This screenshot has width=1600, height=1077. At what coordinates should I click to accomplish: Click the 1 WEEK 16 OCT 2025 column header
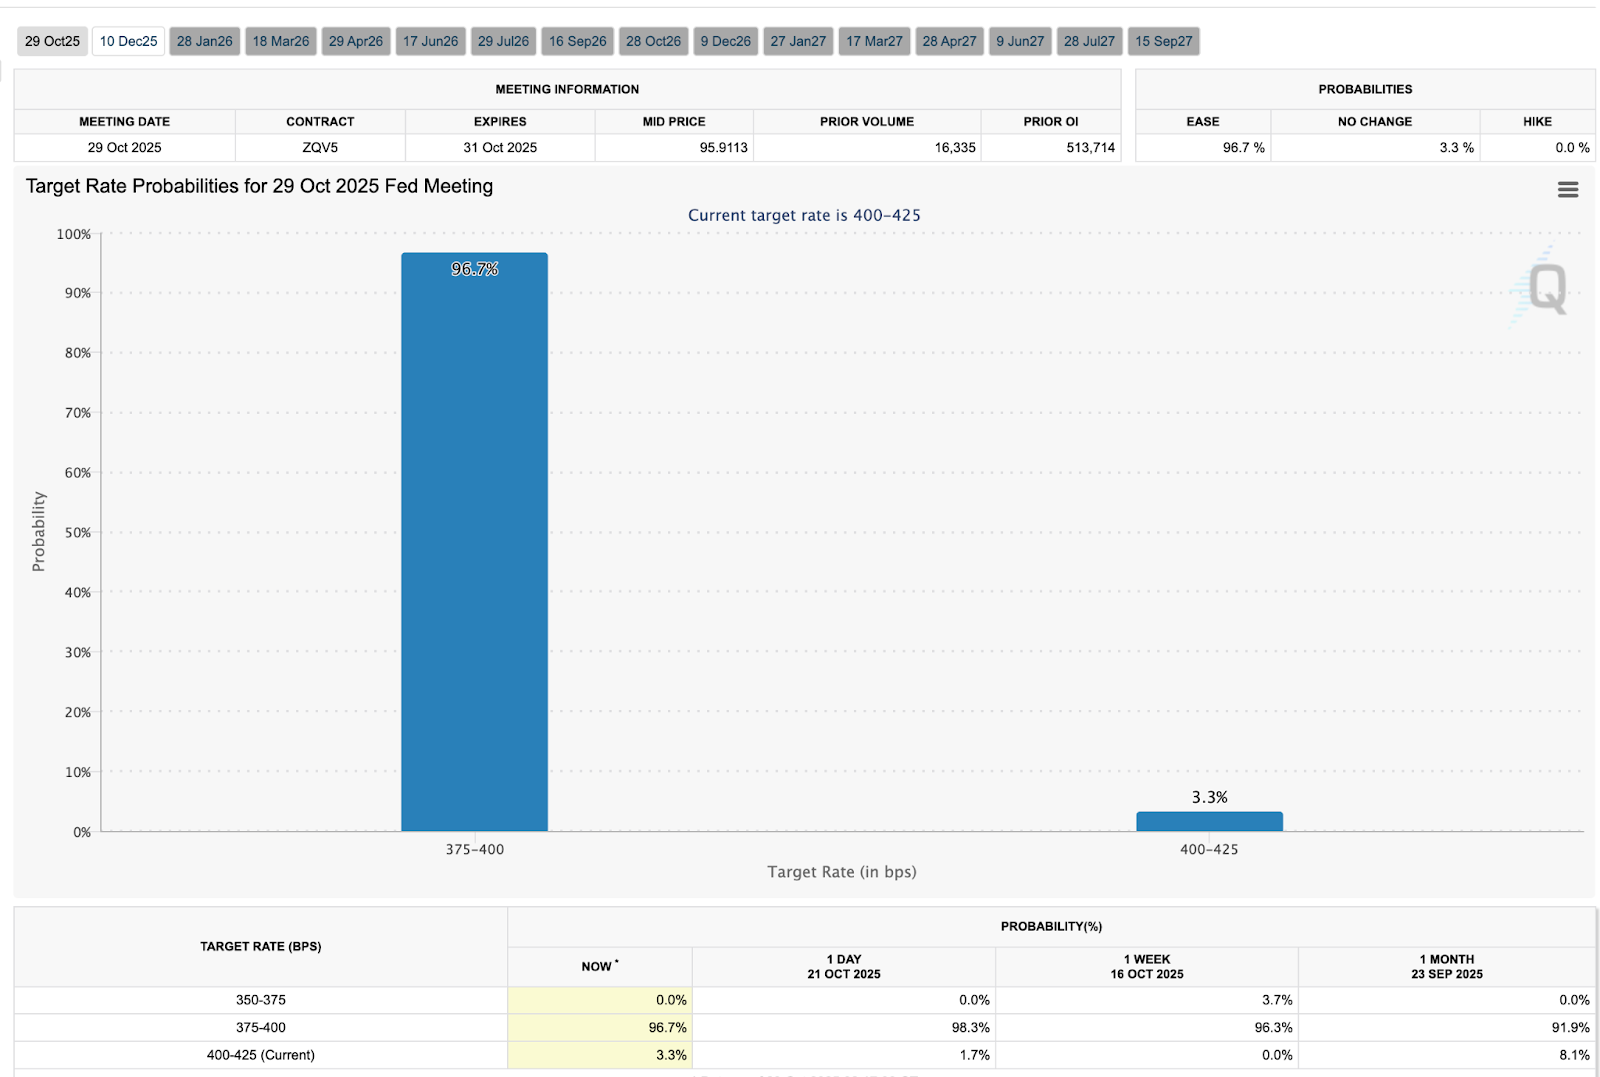pos(1146,966)
